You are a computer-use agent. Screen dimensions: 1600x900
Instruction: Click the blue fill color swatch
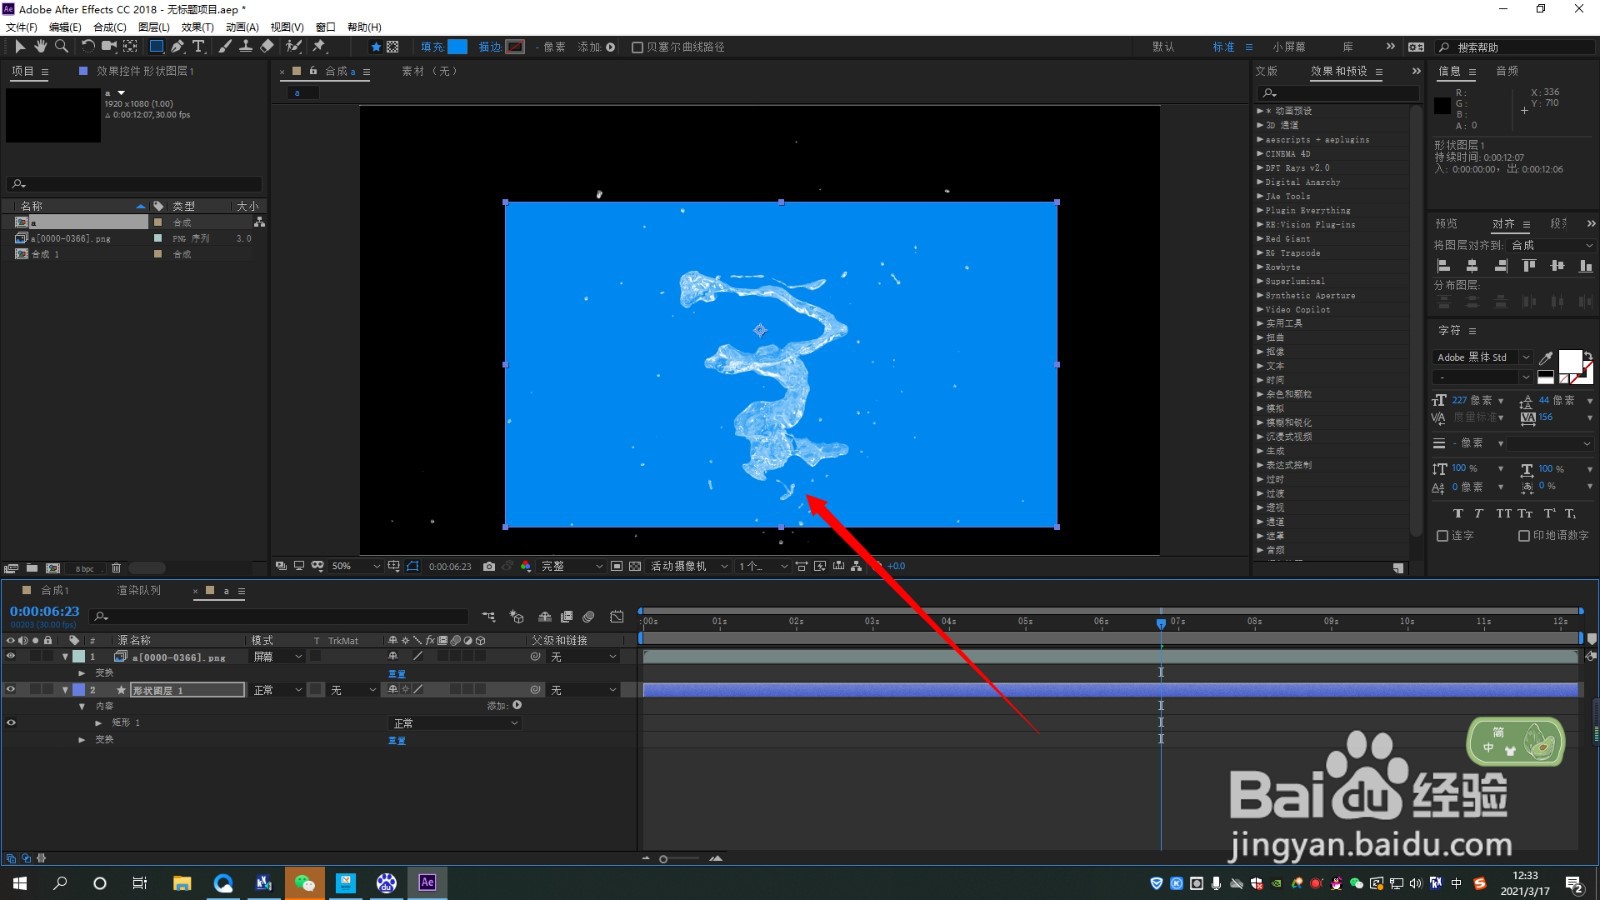click(x=457, y=47)
